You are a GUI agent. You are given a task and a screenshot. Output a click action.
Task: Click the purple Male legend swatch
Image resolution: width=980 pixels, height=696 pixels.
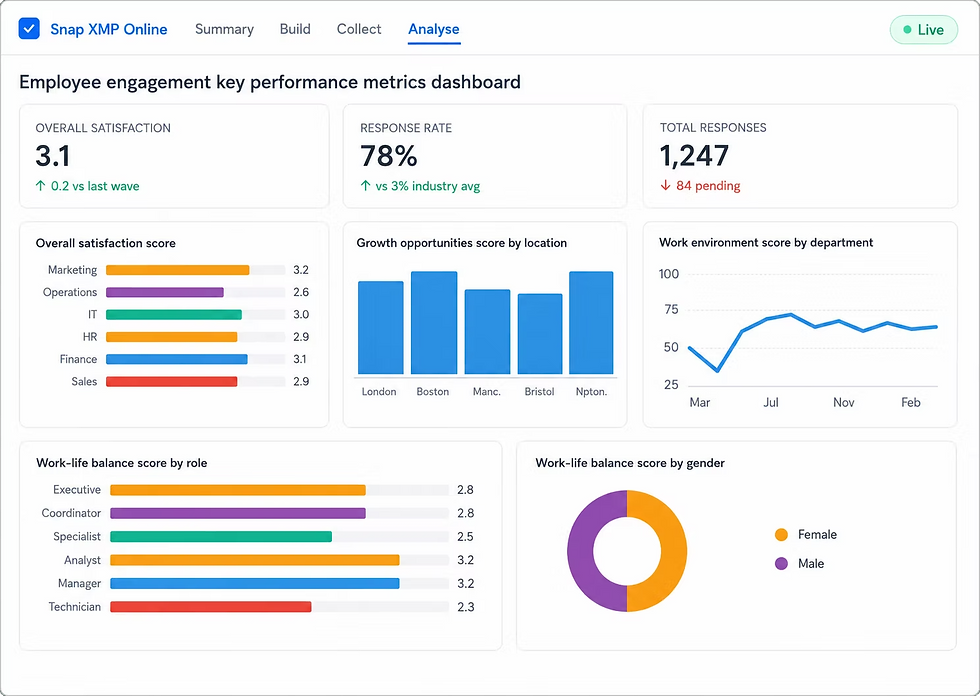pyautogui.click(x=781, y=564)
